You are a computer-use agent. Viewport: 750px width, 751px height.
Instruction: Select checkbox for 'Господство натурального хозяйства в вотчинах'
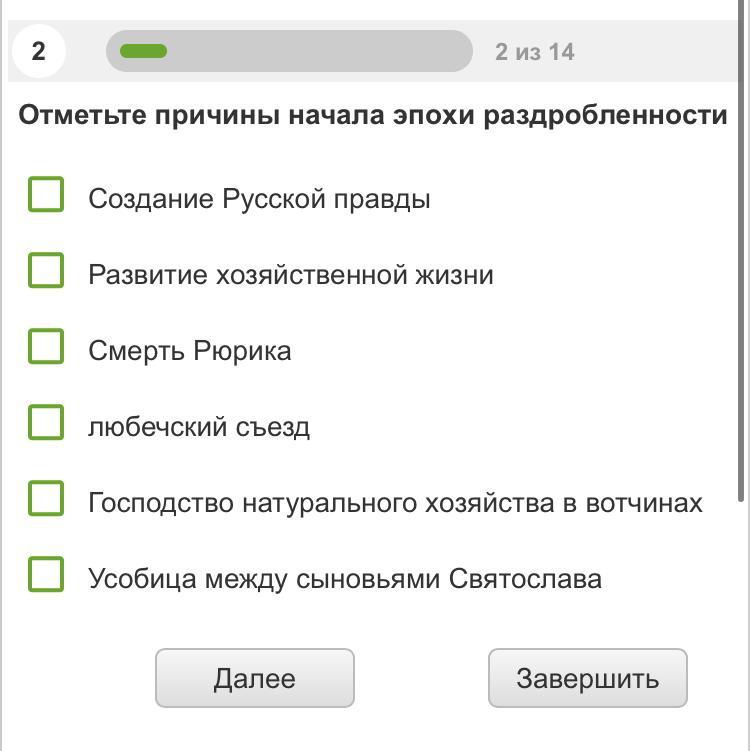pyautogui.click(x=46, y=499)
